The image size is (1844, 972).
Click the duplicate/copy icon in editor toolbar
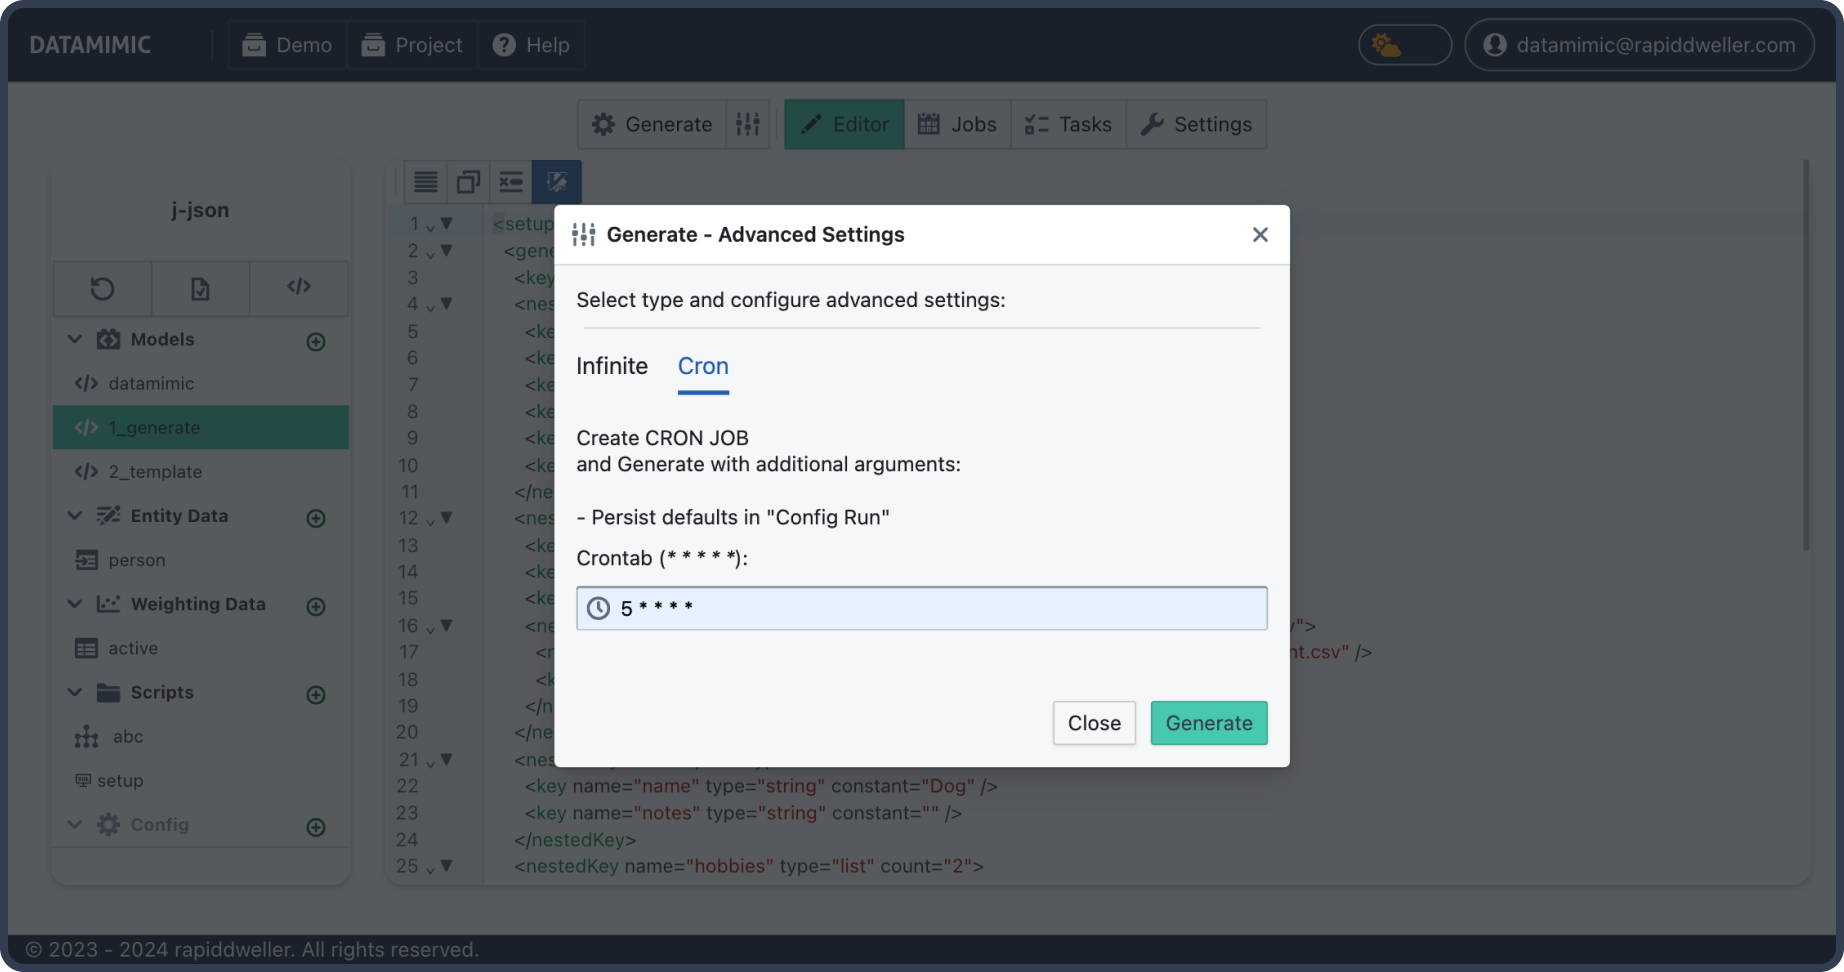467,181
